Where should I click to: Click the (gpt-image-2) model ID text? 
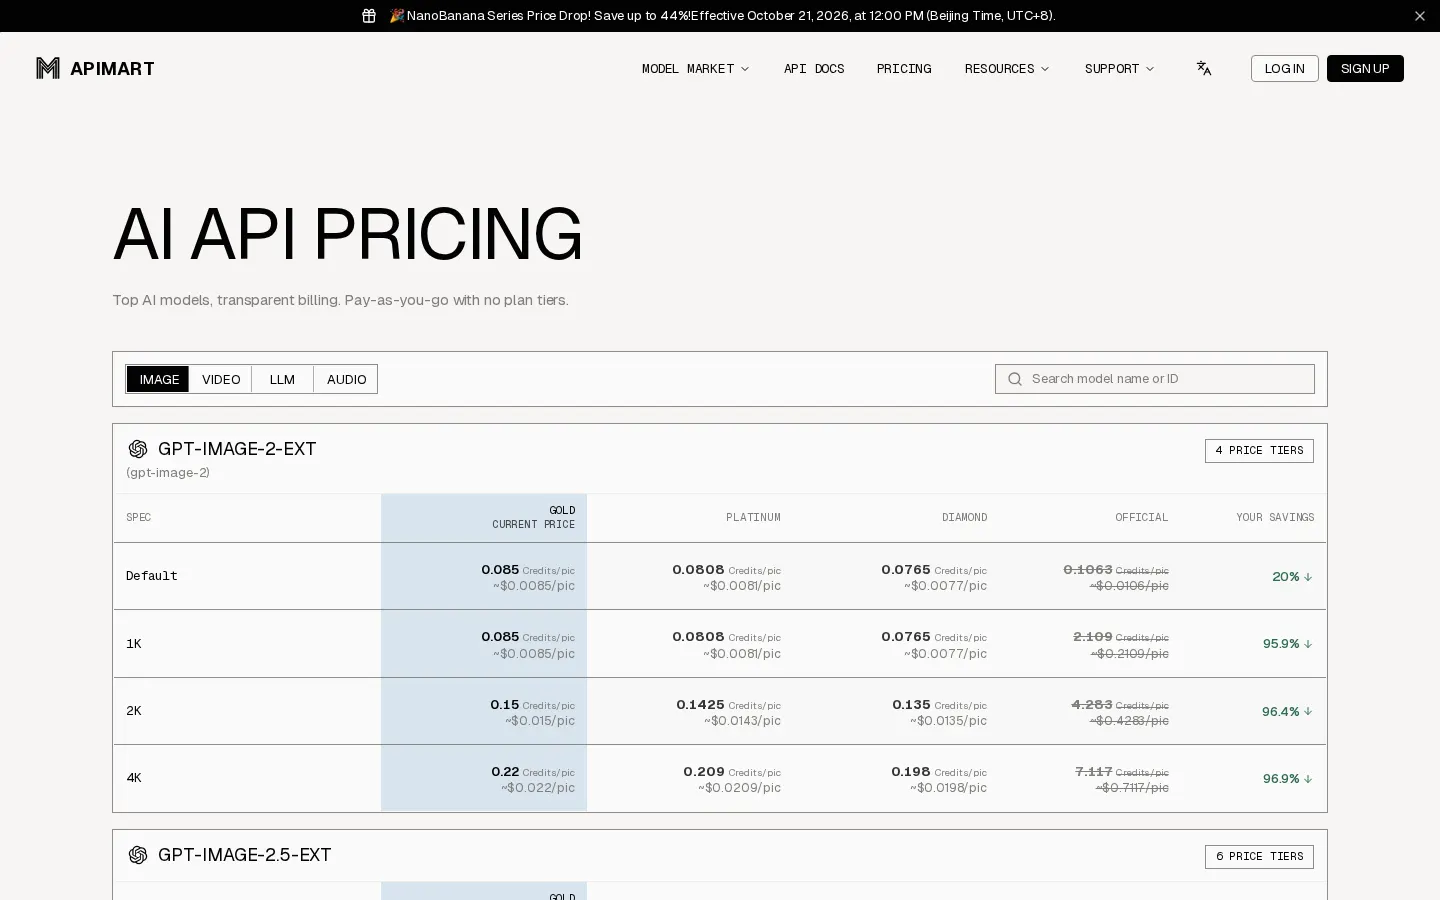[x=168, y=473]
